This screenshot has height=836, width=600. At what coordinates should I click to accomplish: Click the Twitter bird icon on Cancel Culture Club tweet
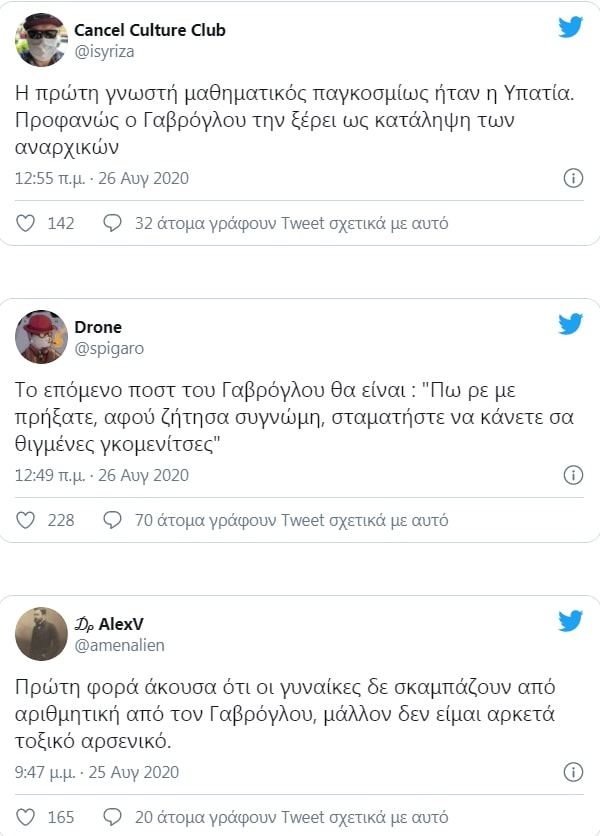[570, 27]
